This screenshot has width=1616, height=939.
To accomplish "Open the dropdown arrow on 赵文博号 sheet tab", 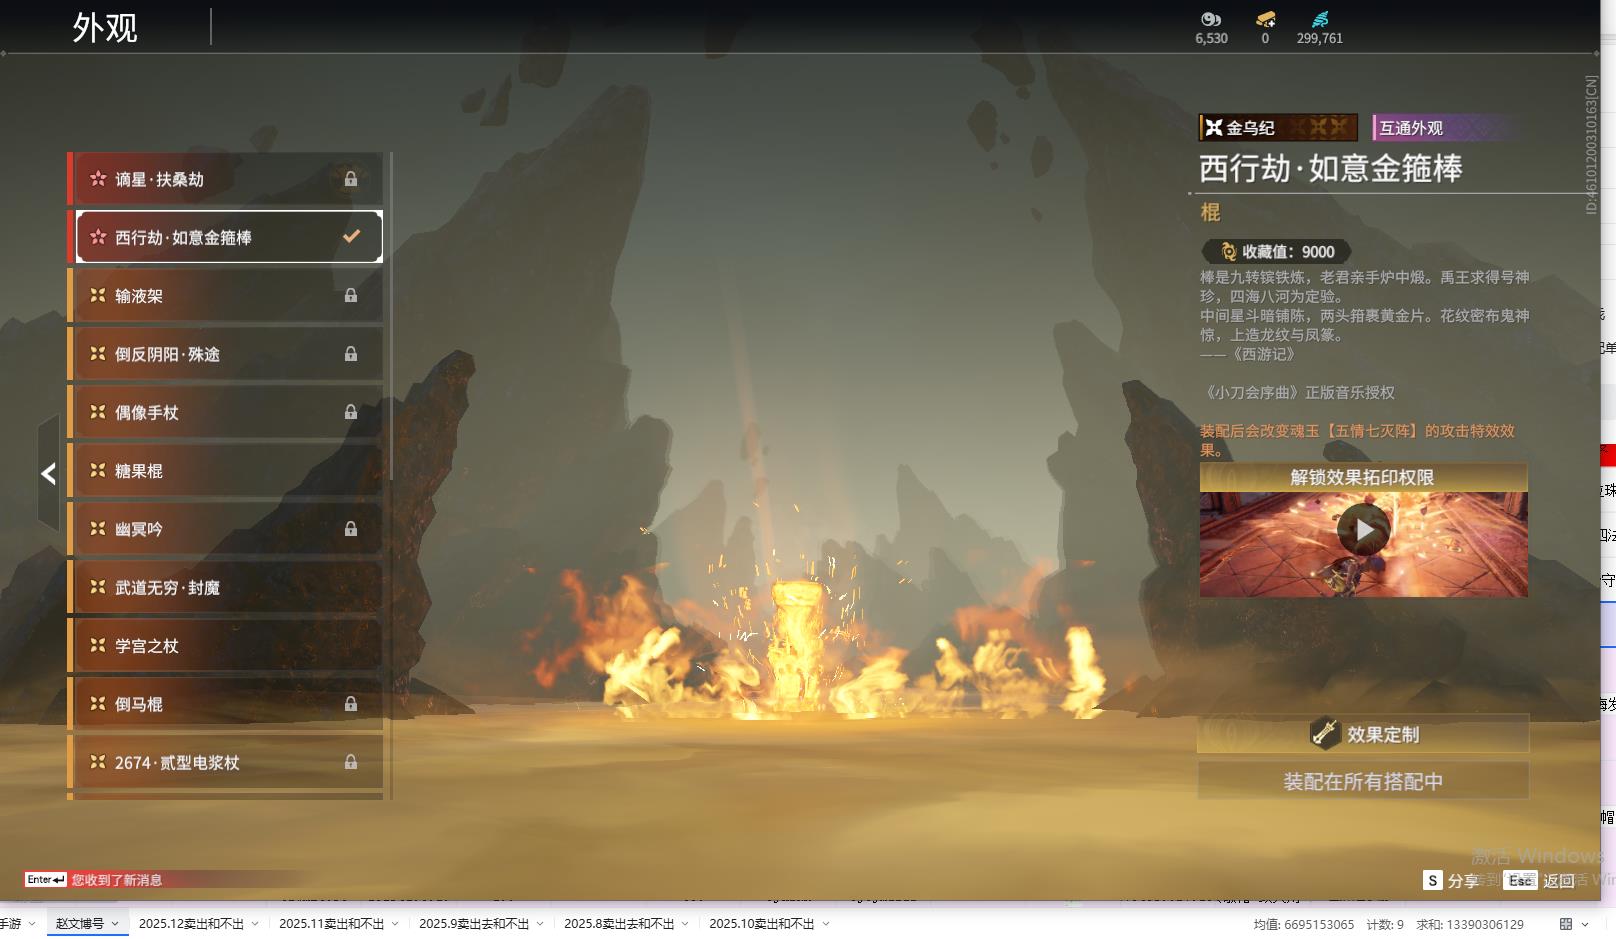I will point(115,924).
